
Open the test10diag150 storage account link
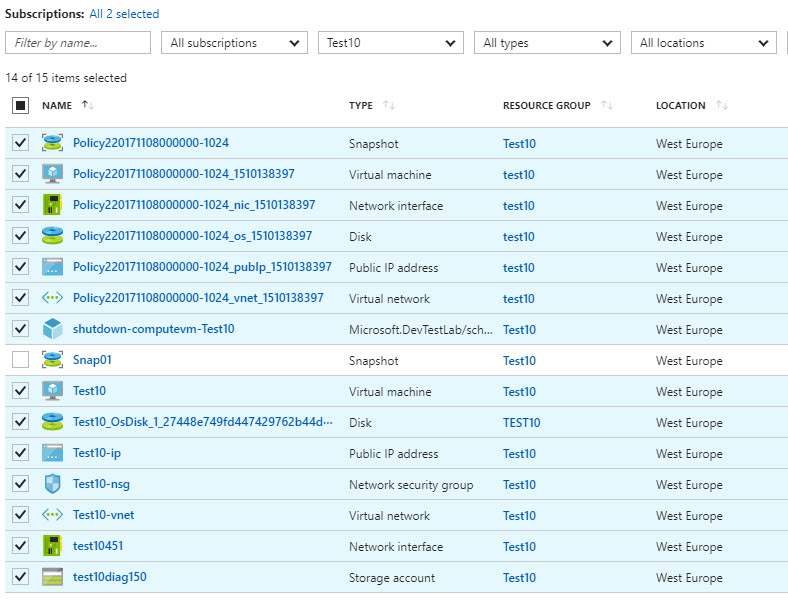pyautogui.click(x=110, y=577)
